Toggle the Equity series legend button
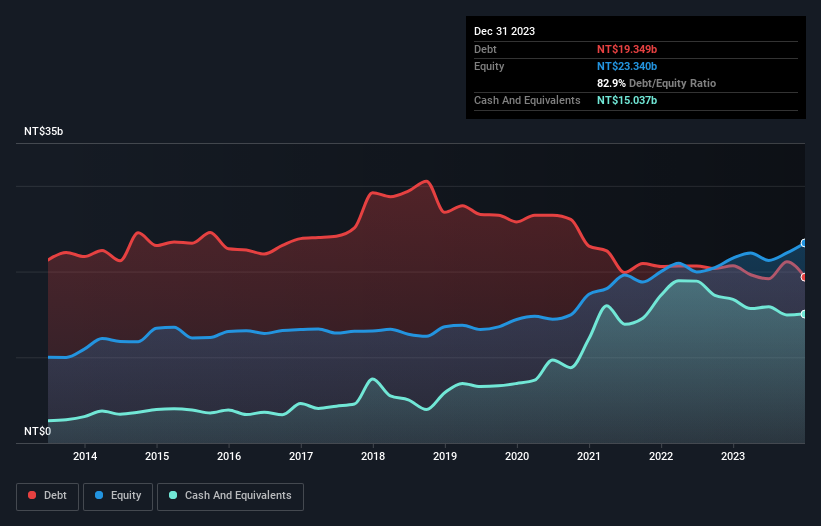 click(118, 496)
